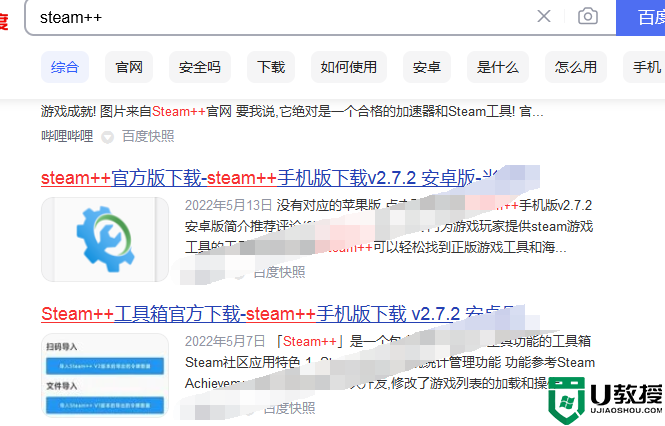
Task: Open the steam++官方版下载 result title
Action: [269, 178]
